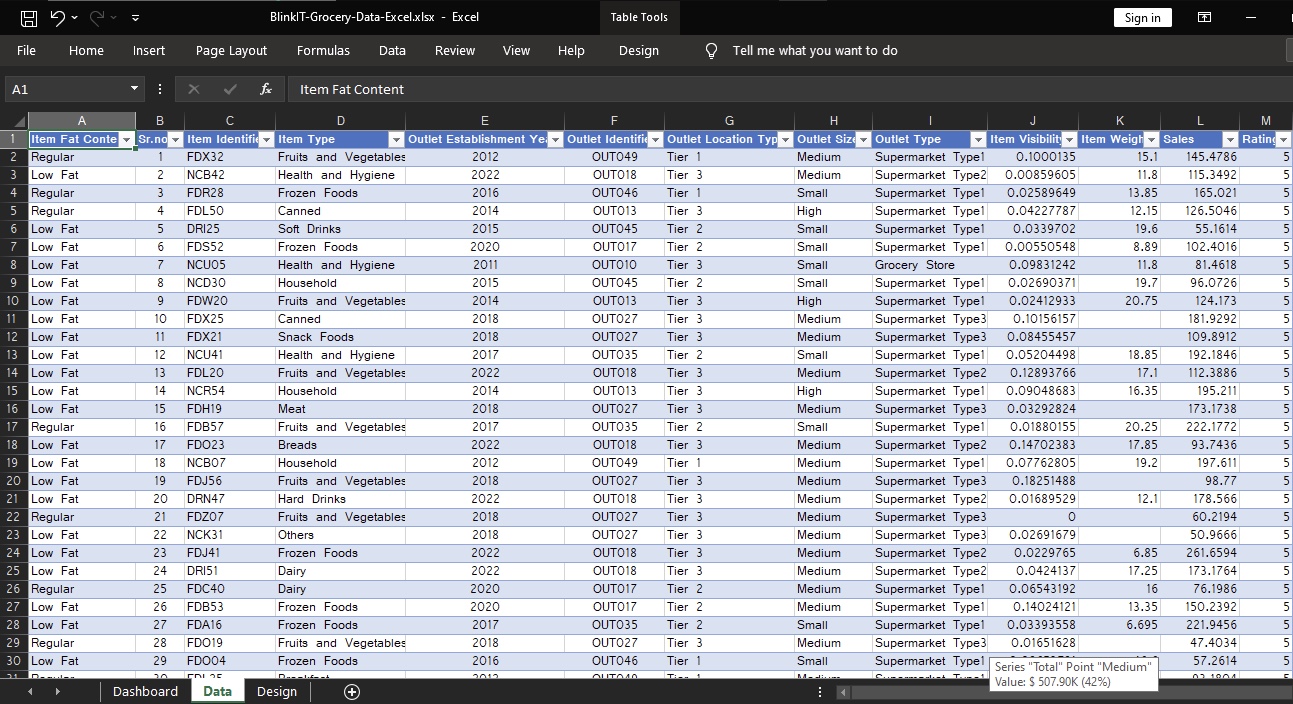
Task: Add a new sheet with plus icon
Action: (351, 692)
